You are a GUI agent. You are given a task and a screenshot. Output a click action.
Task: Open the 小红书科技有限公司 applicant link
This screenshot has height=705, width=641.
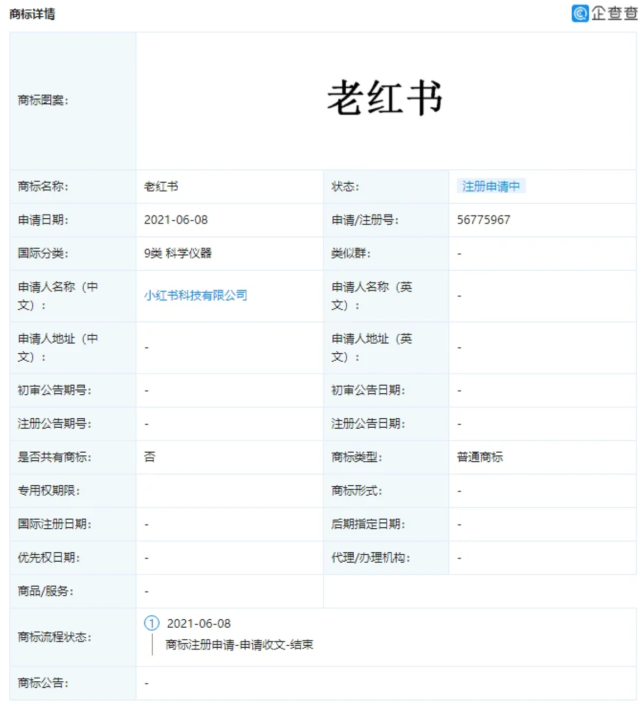[x=196, y=295]
